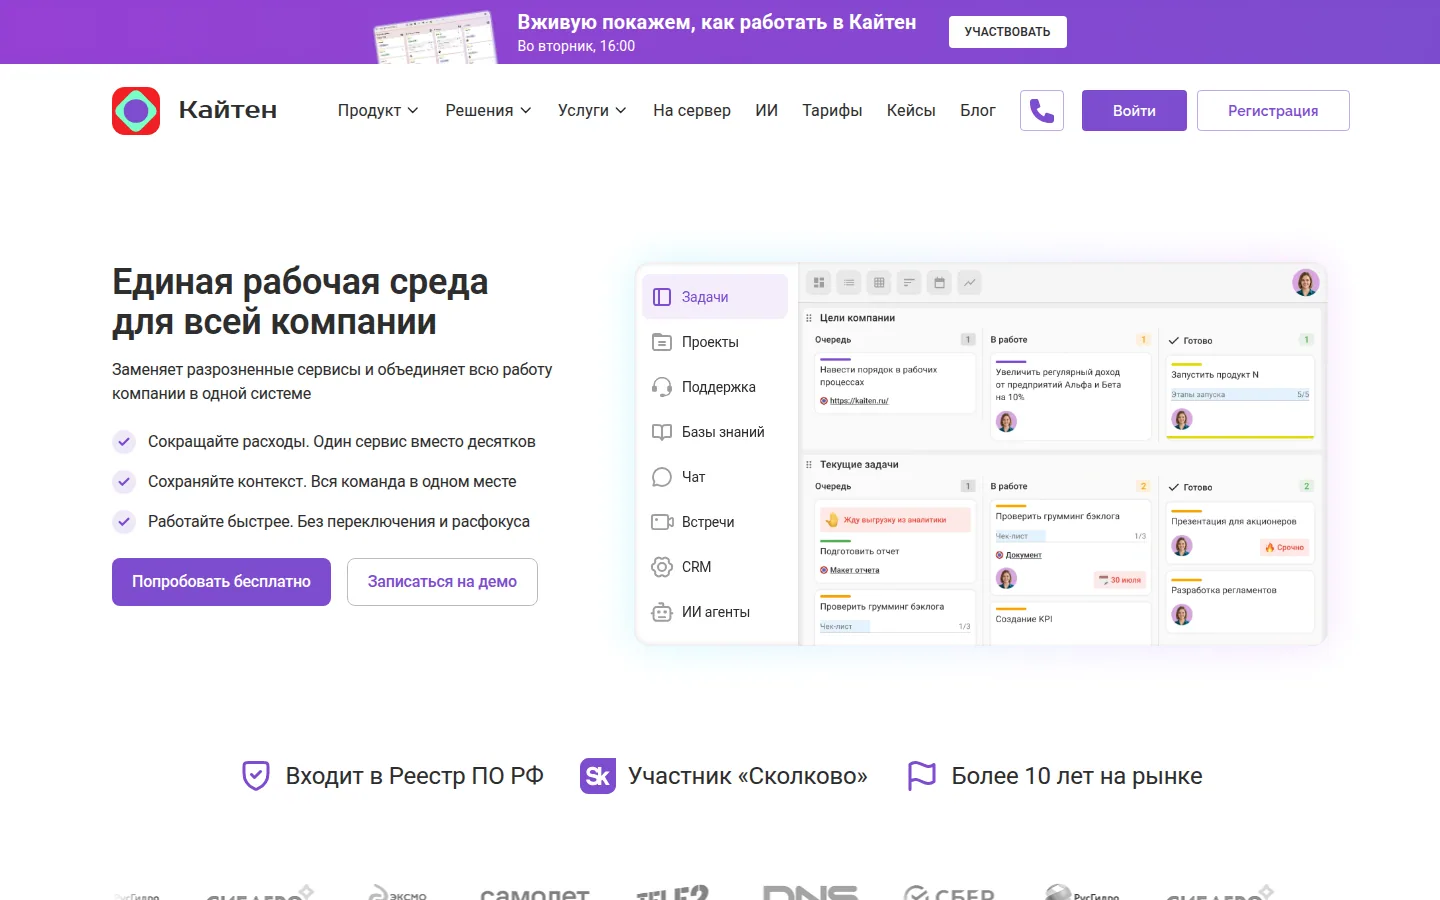Click the Запустить продукт N card

tap(1240, 399)
